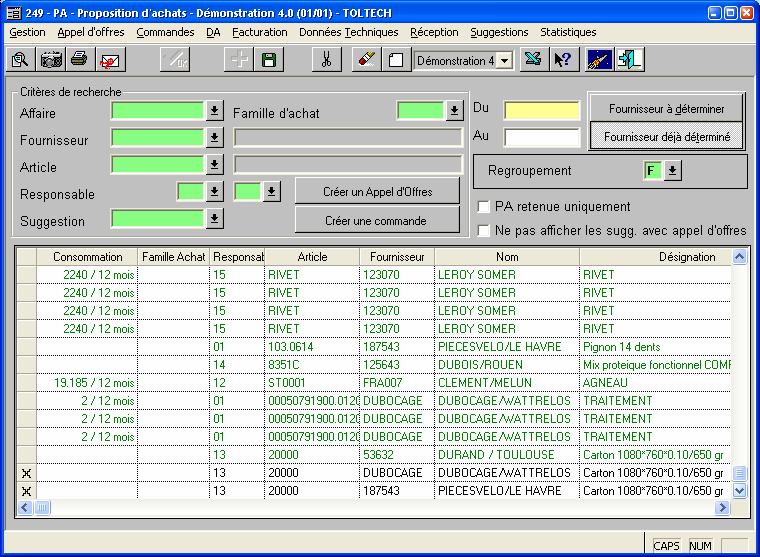Enable PA retenue uniquement checkbox

click(484, 207)
